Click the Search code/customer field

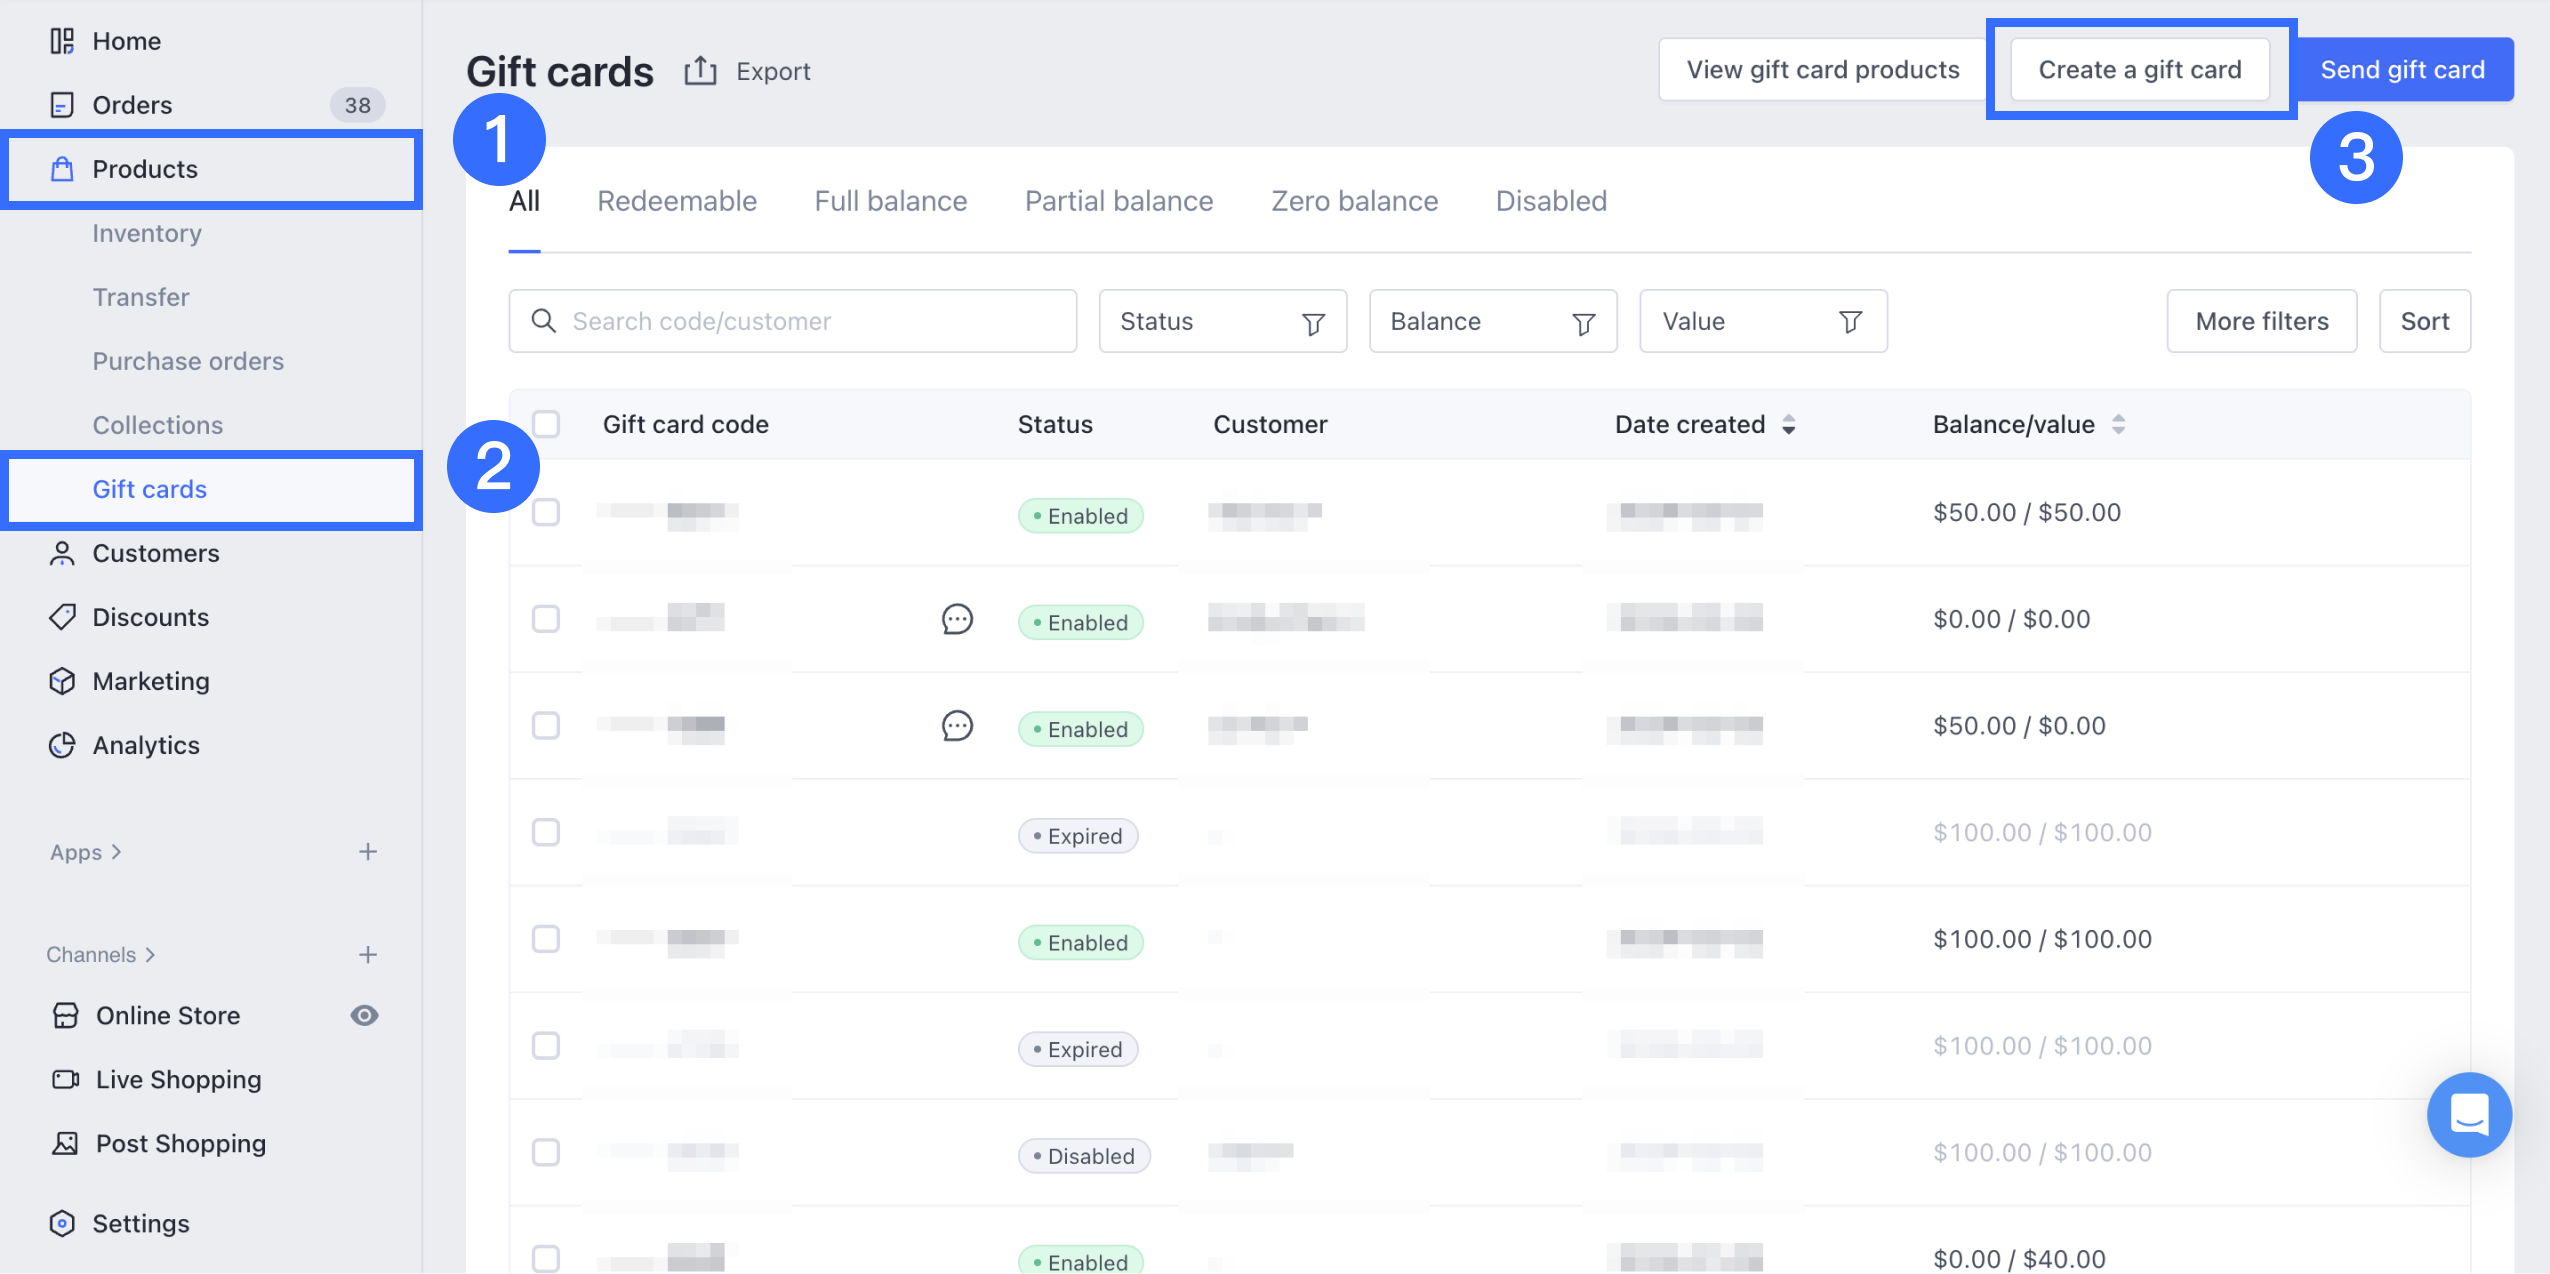[x=792, y=321]
